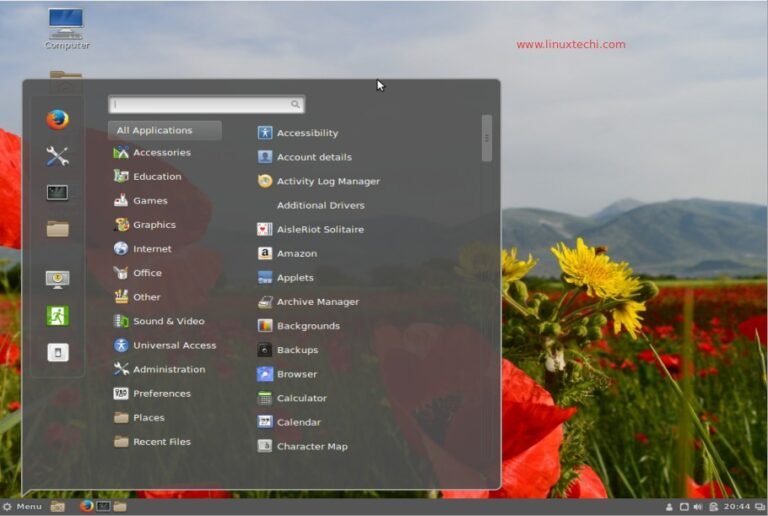This screenshot has width=768, height=516.
Task: Select the Places category
Action: tap(139, 418)
